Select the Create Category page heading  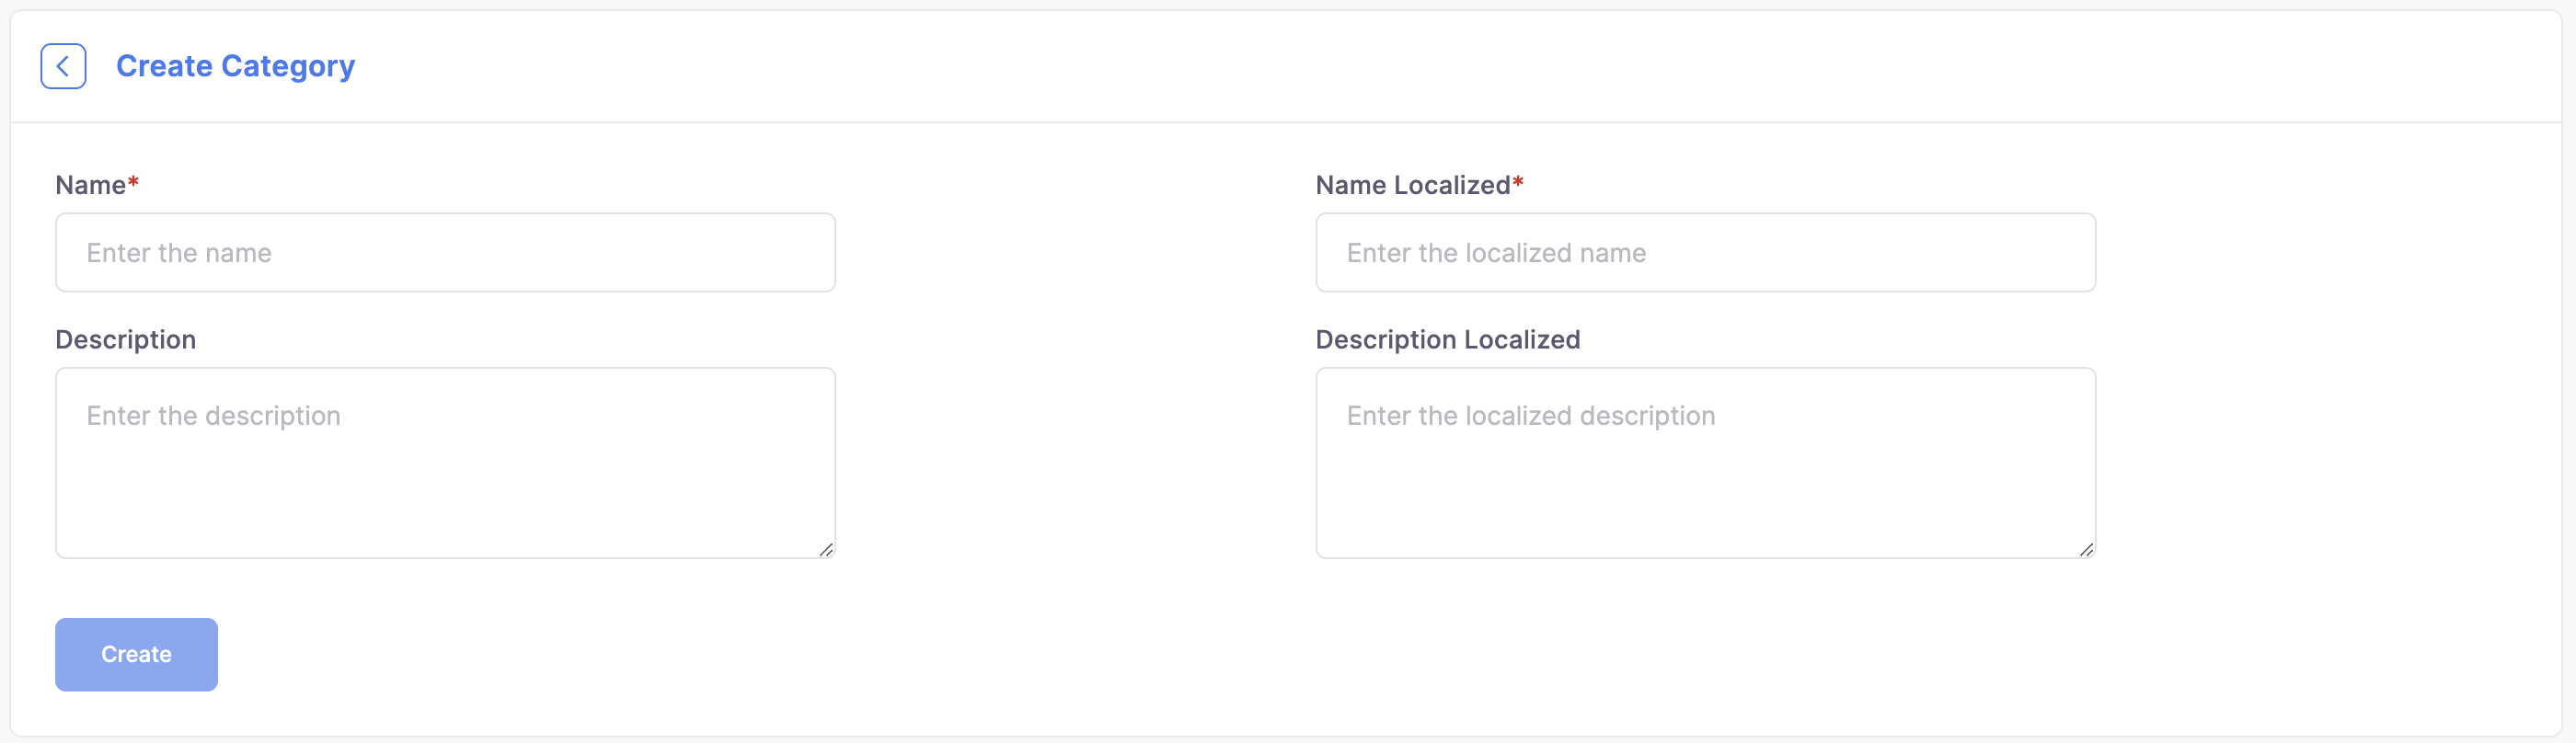click(x=235, y=66)
